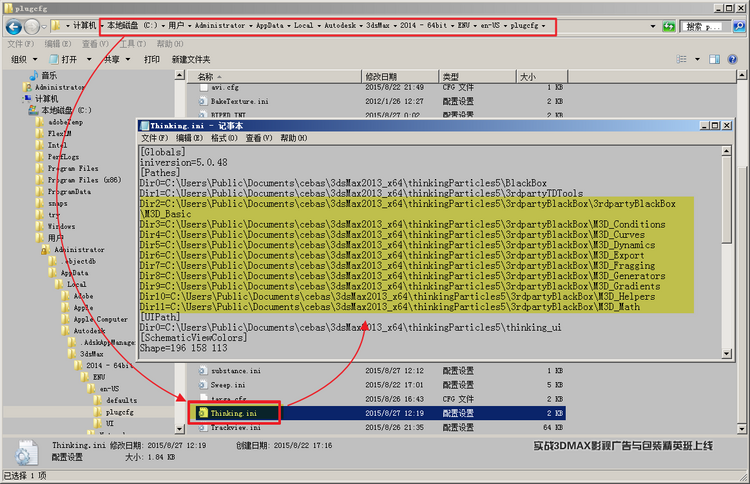This screenshot has width=750, height=484.
Task: Open the address bar history dropdown
Action: [653, 26]
